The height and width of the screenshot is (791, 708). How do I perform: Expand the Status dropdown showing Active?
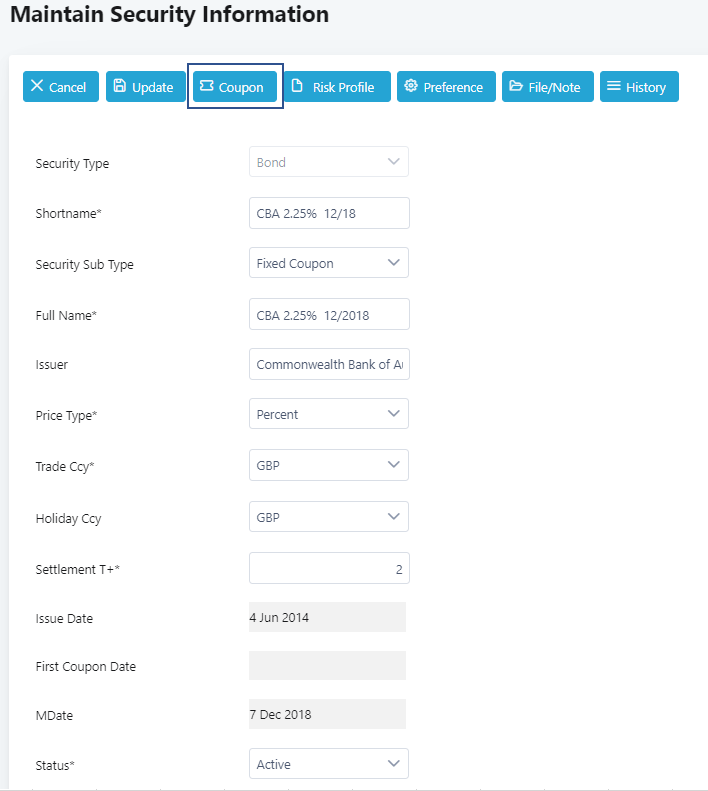click(x=328, y=764)
